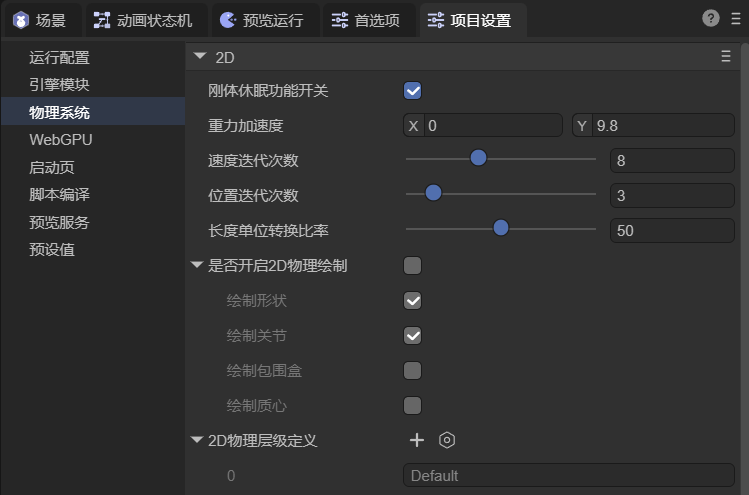Open the top-right more options menu
Screen dimensions: 749x495
[x=734, y=18]
